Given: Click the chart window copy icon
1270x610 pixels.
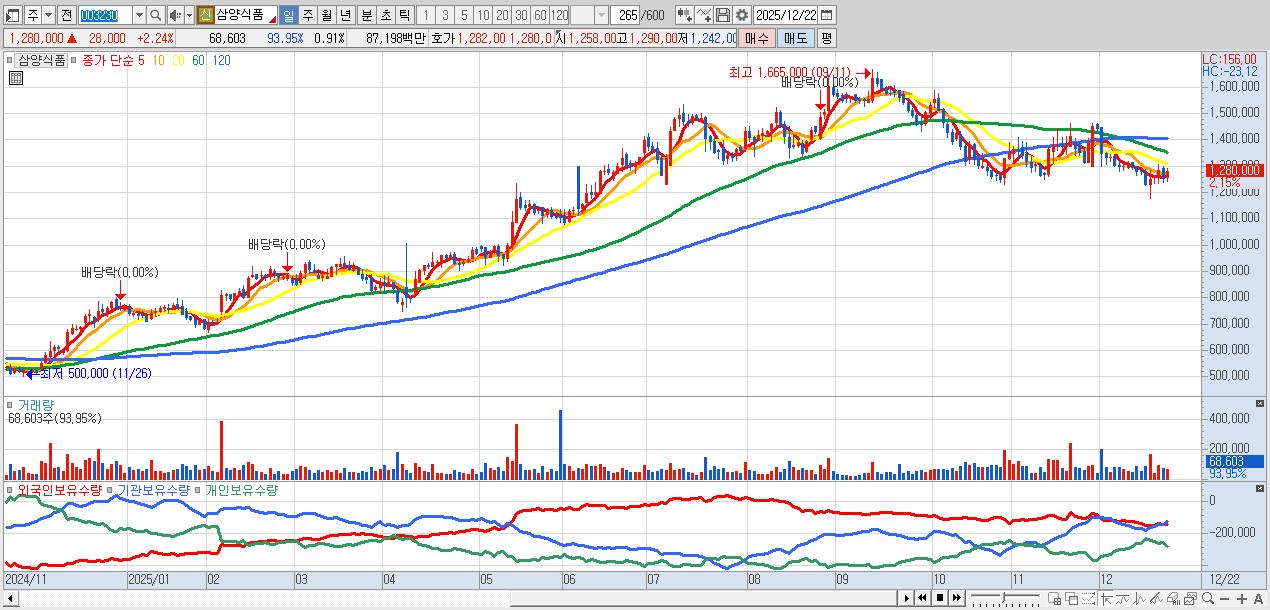Looking at the screenshot, I should point(1191,598).
